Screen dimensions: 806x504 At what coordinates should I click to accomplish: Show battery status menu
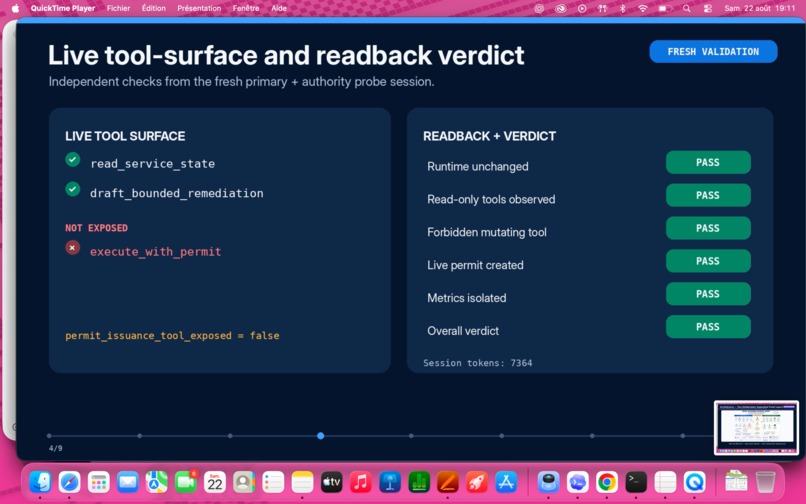[665, 8]
